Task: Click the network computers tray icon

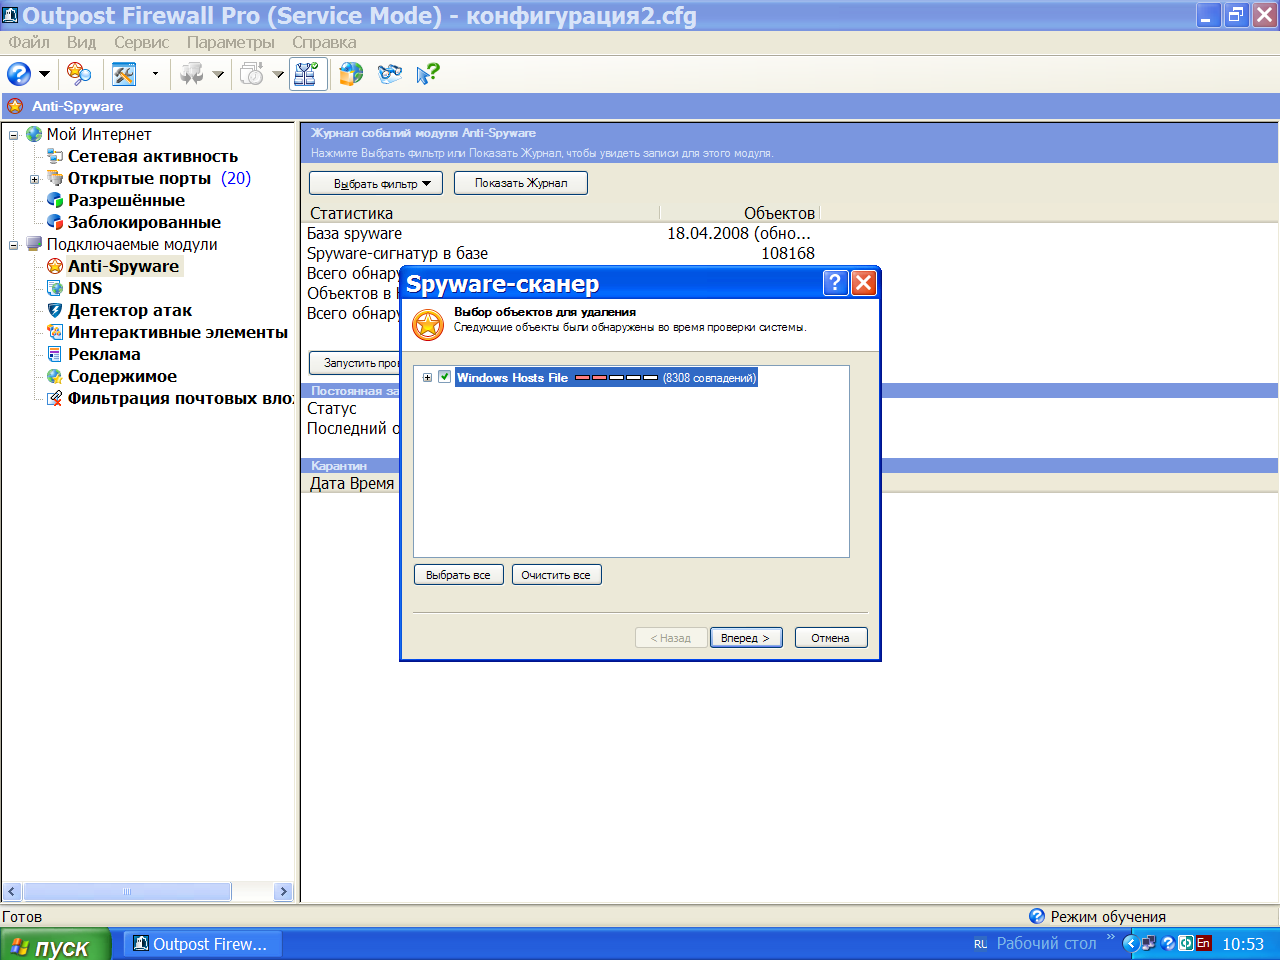Action: (x=1149, y=943)
